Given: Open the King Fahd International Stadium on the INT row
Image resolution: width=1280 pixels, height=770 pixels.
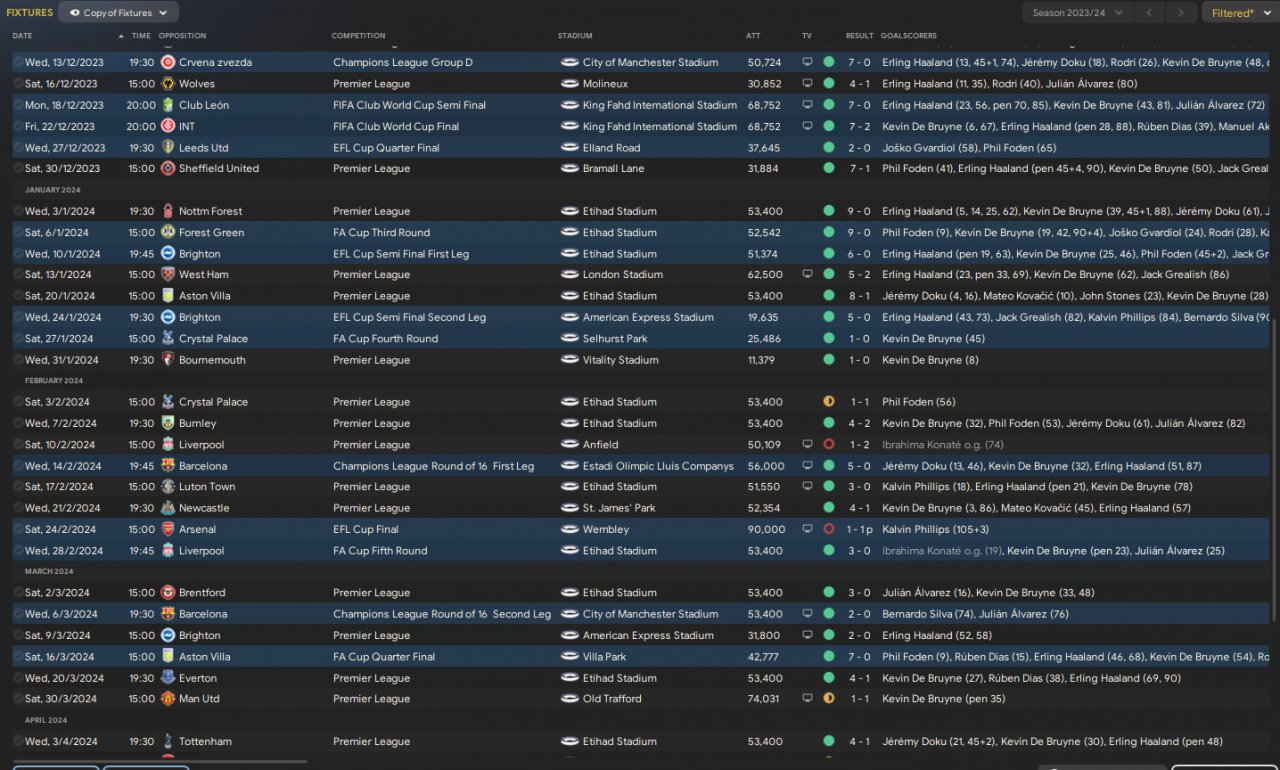Looking at the screenshot, I should 660,127.
